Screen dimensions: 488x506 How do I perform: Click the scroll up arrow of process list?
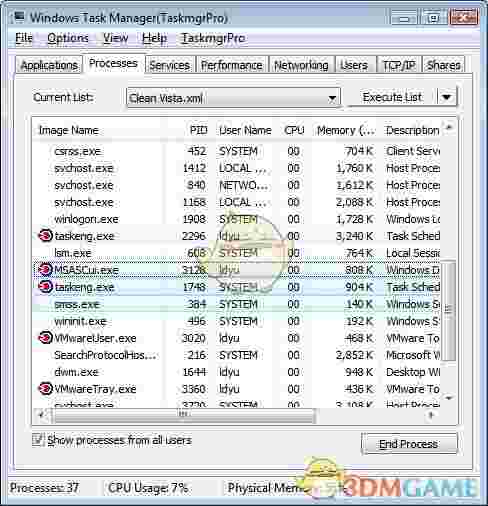coord(449,127)
